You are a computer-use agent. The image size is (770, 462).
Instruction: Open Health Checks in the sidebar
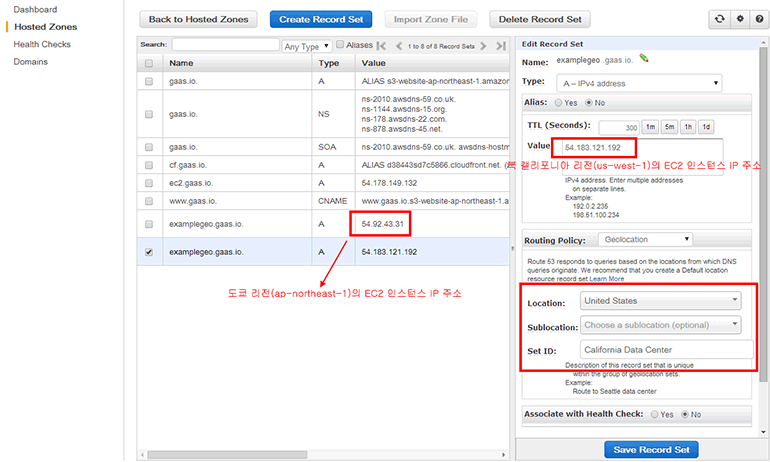[42, 45]
